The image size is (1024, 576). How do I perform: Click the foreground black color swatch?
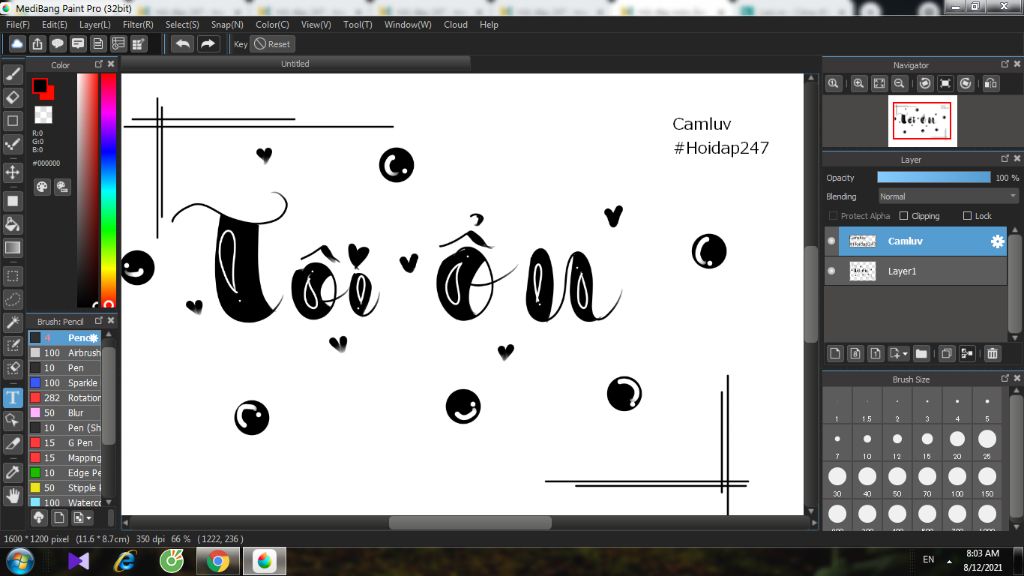click(x=40, y=86)
